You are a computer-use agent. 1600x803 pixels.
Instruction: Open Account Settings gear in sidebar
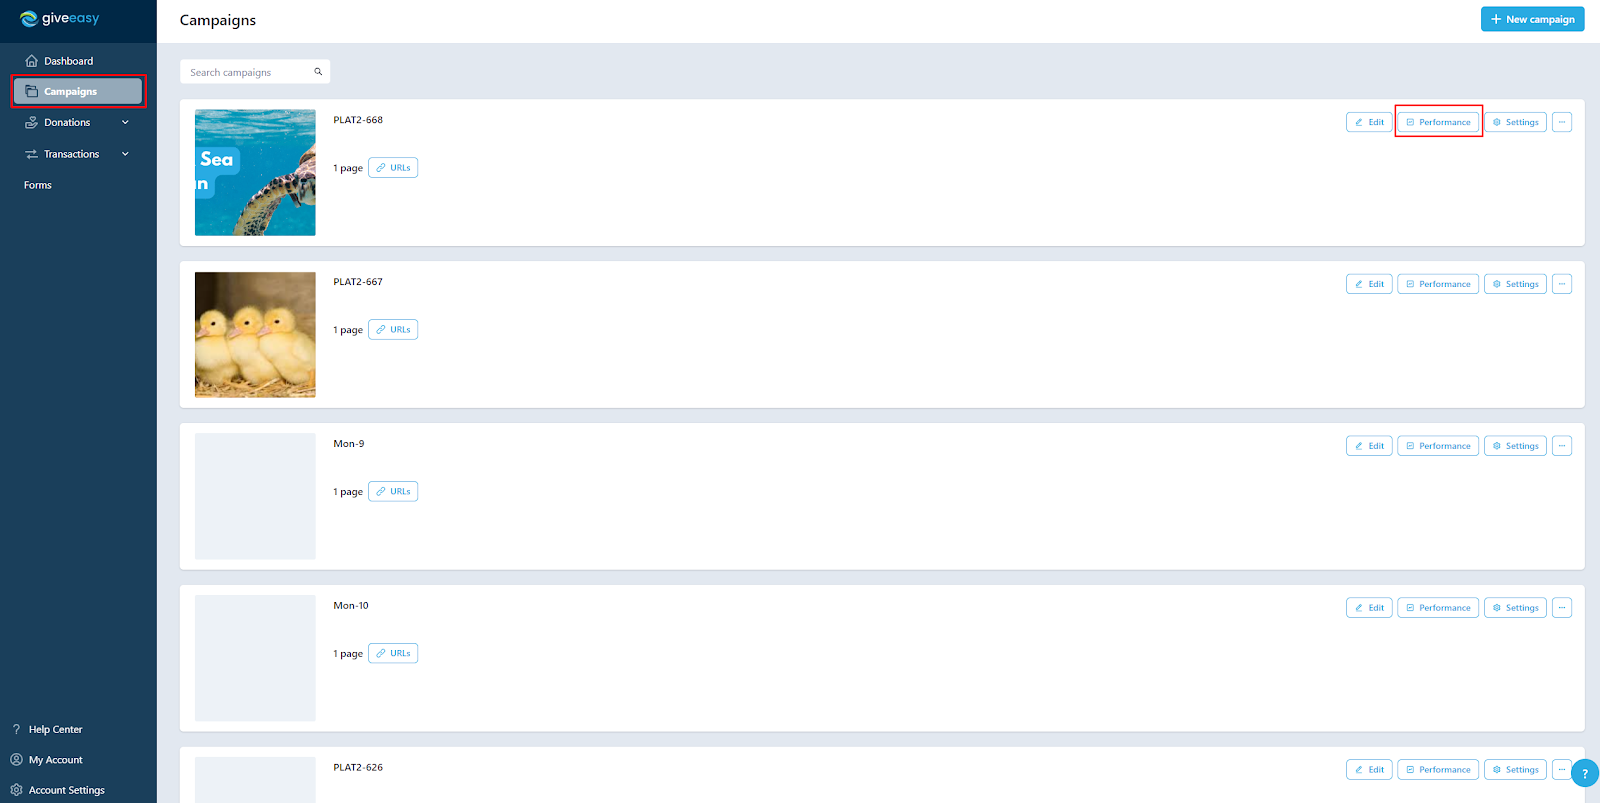[x=16, y=790]
